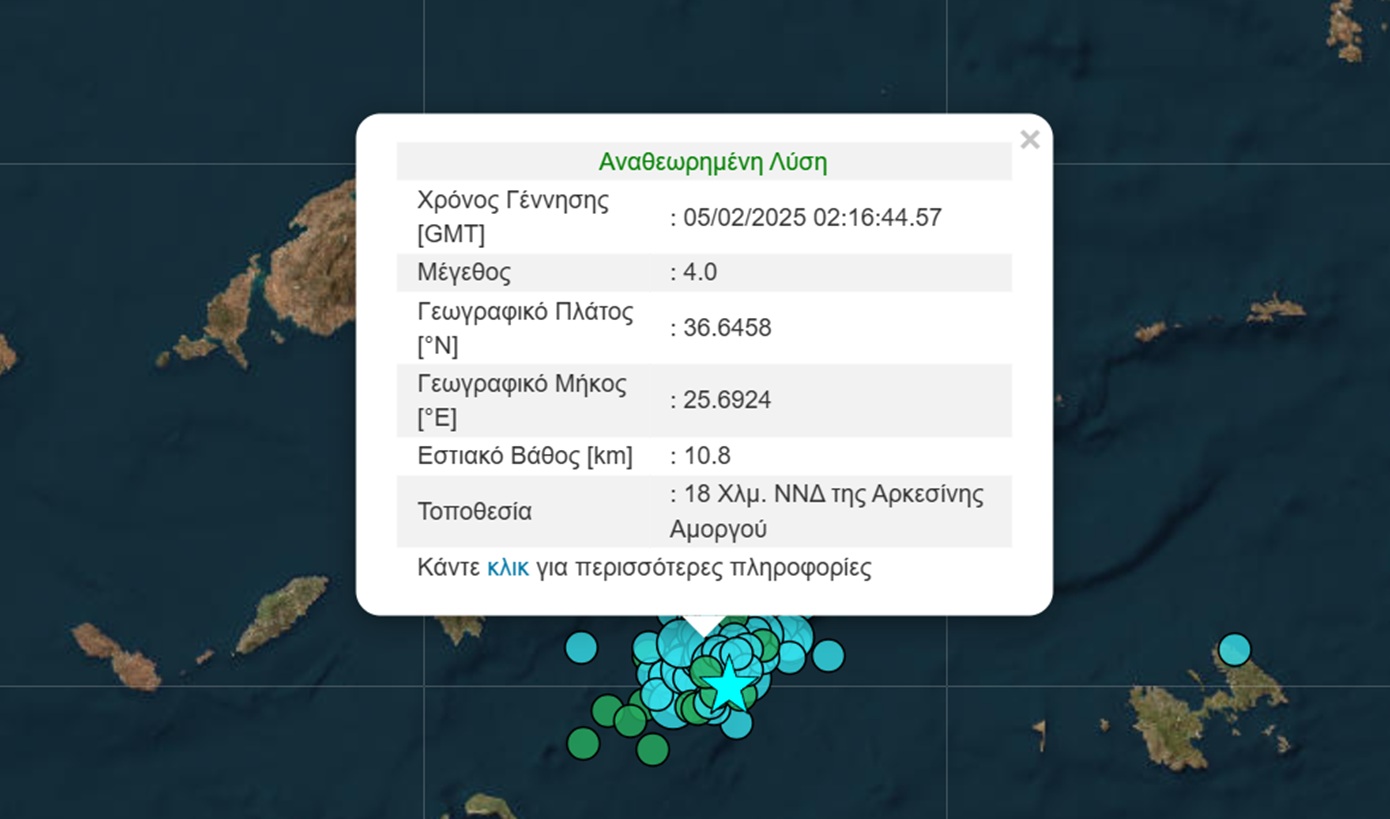Click the isolated cyan marker left of the cluster
Image resolution: width=1390 pixels, height=819 pixels.
(581, 648)
